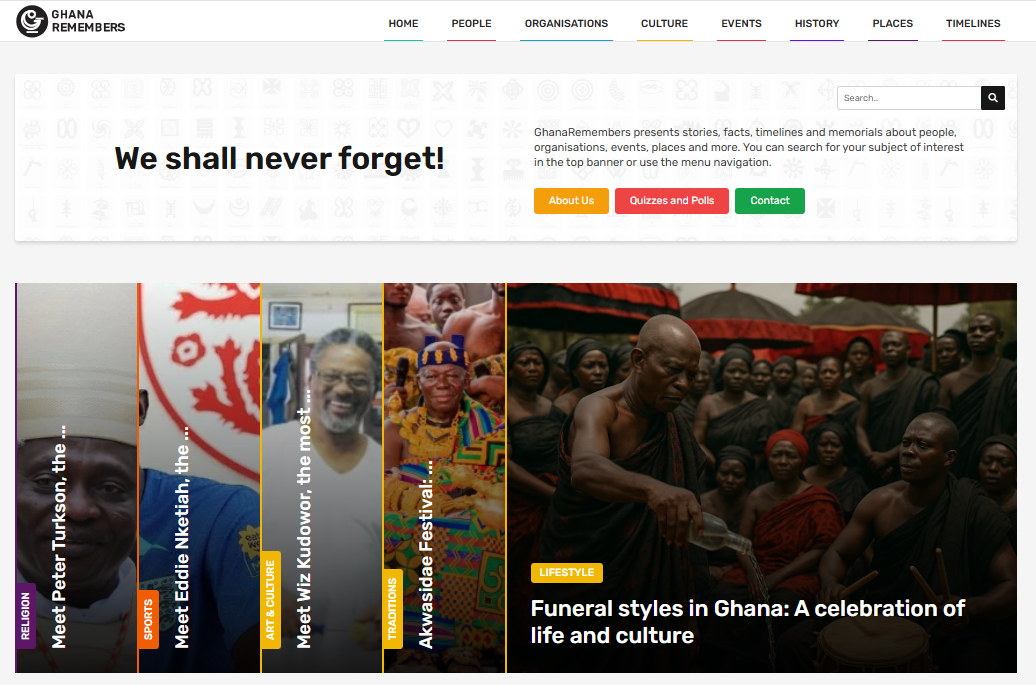Click the About Us button

click(x=572, y=201)
